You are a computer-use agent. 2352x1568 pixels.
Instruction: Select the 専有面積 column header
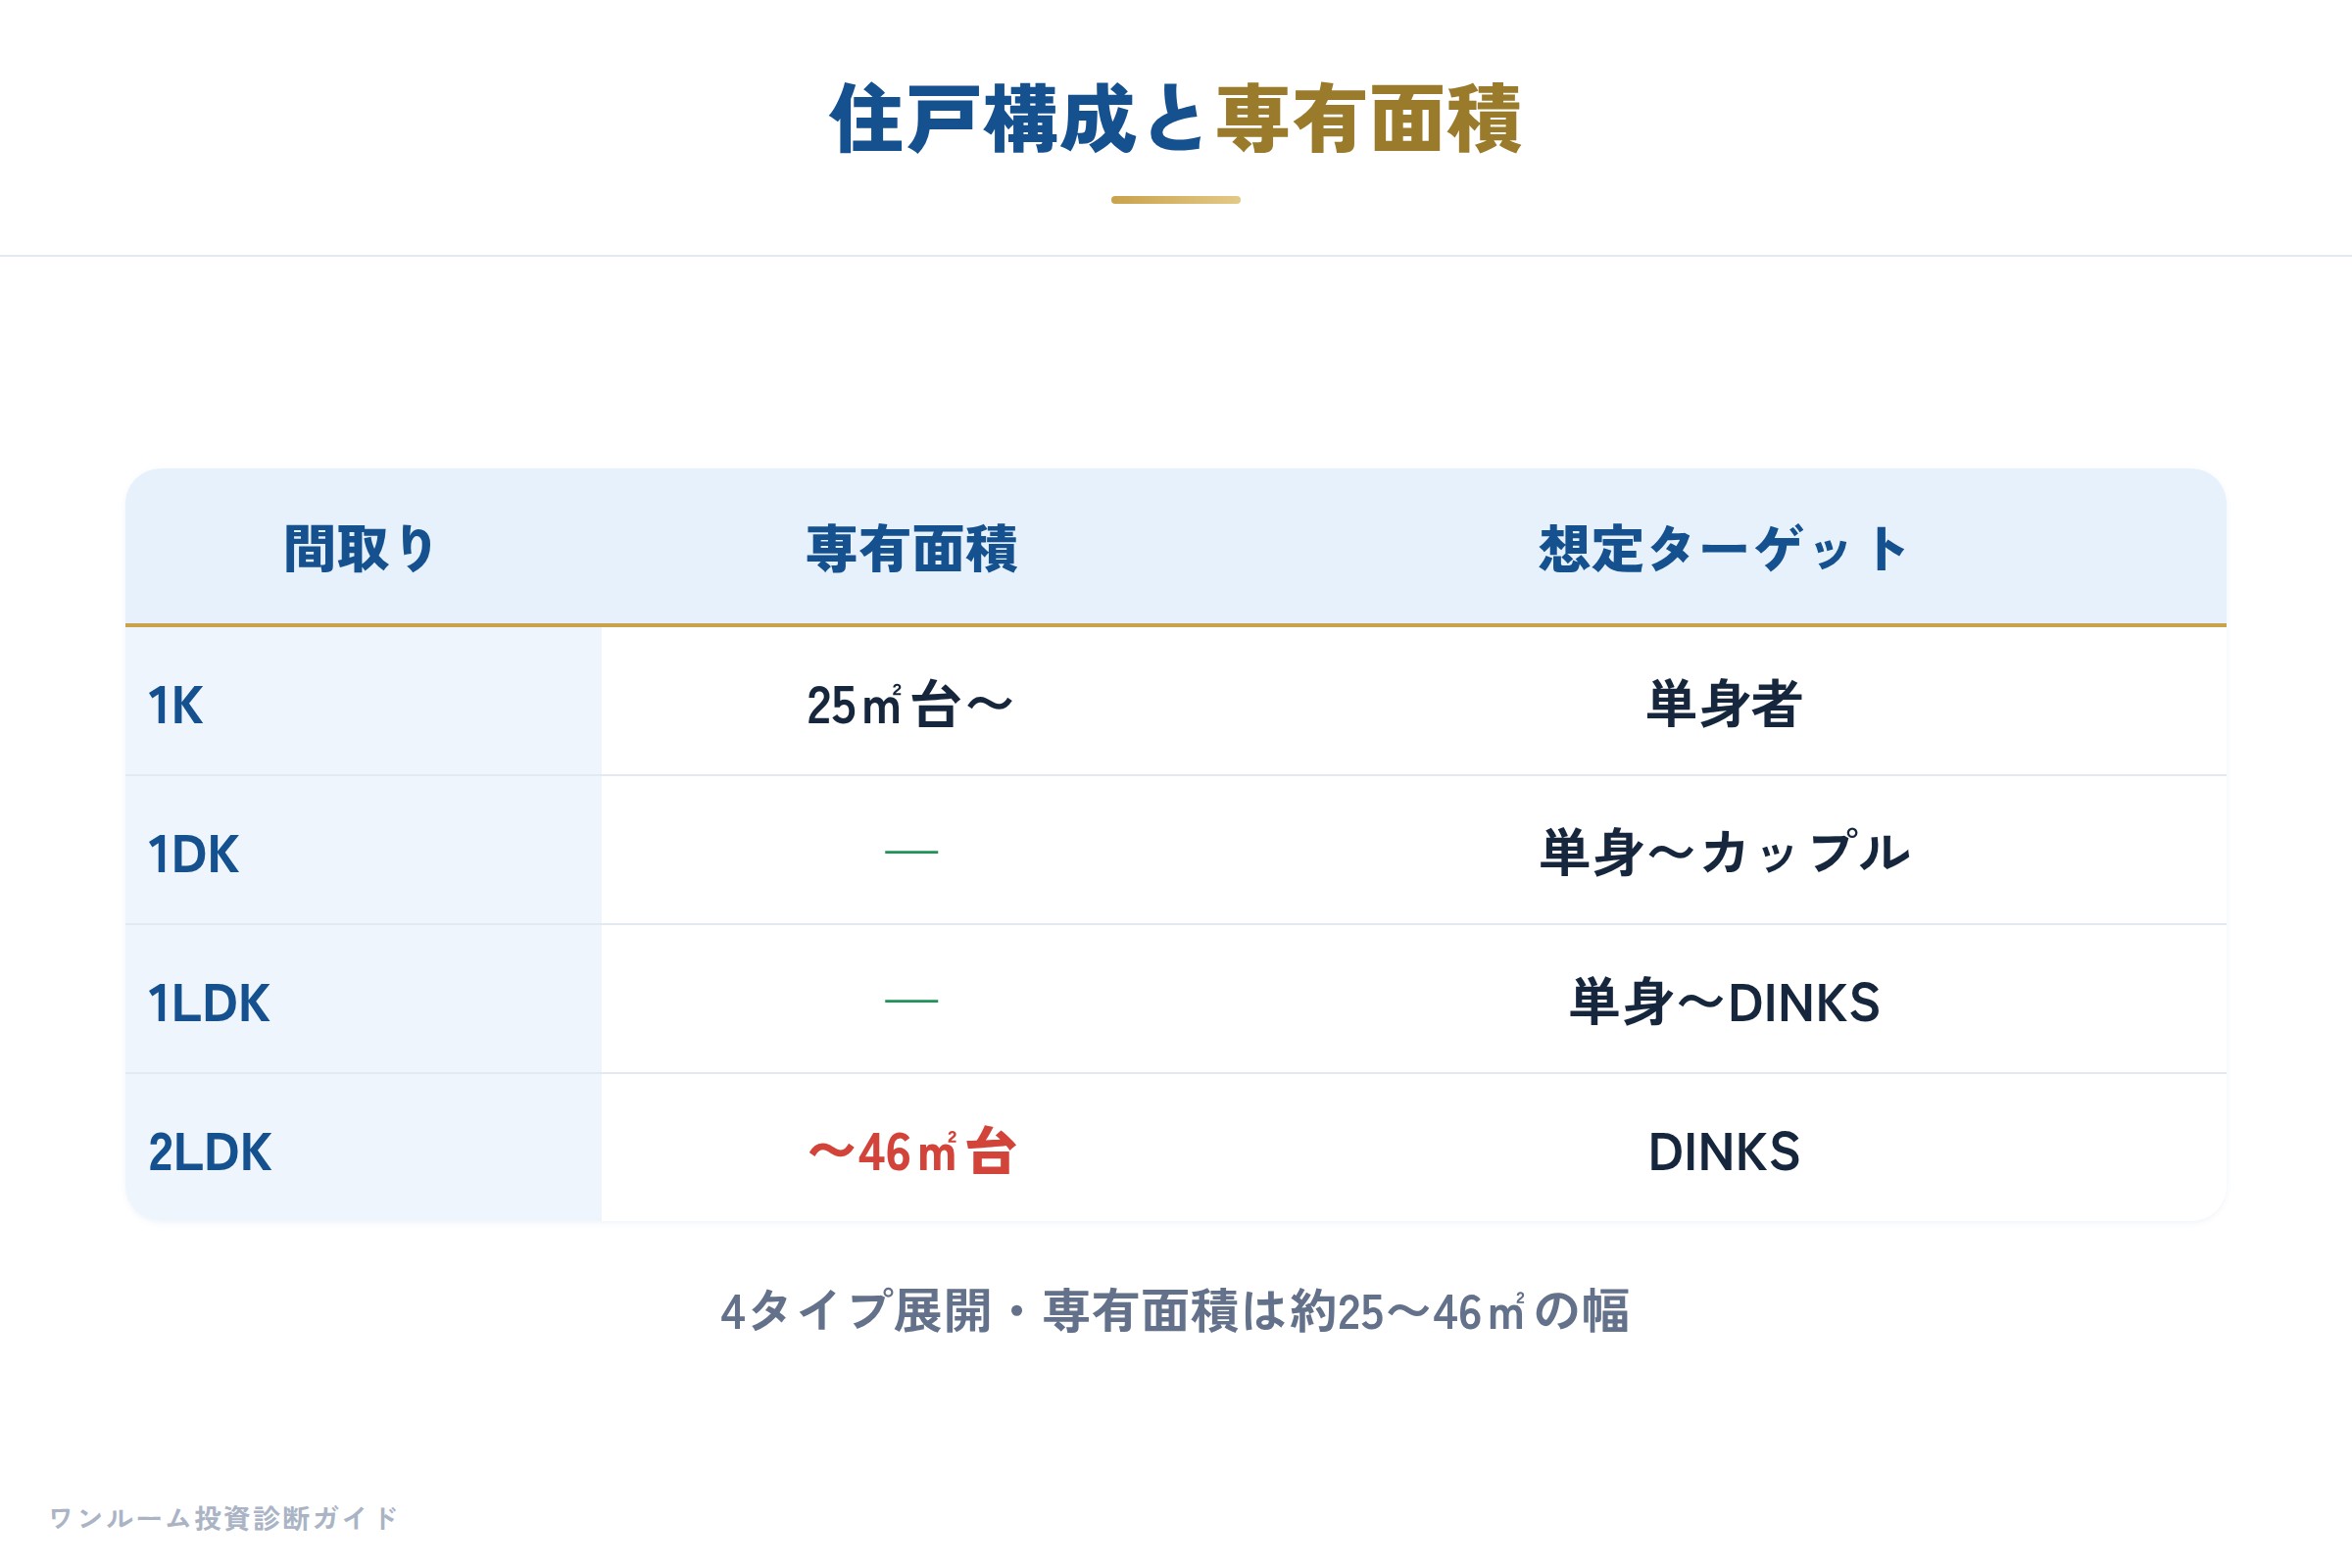[912, 549]
